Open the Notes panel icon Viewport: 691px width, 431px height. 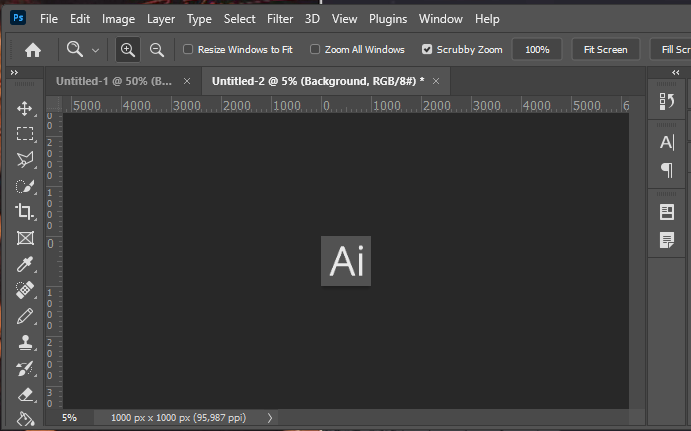(667, 240)
